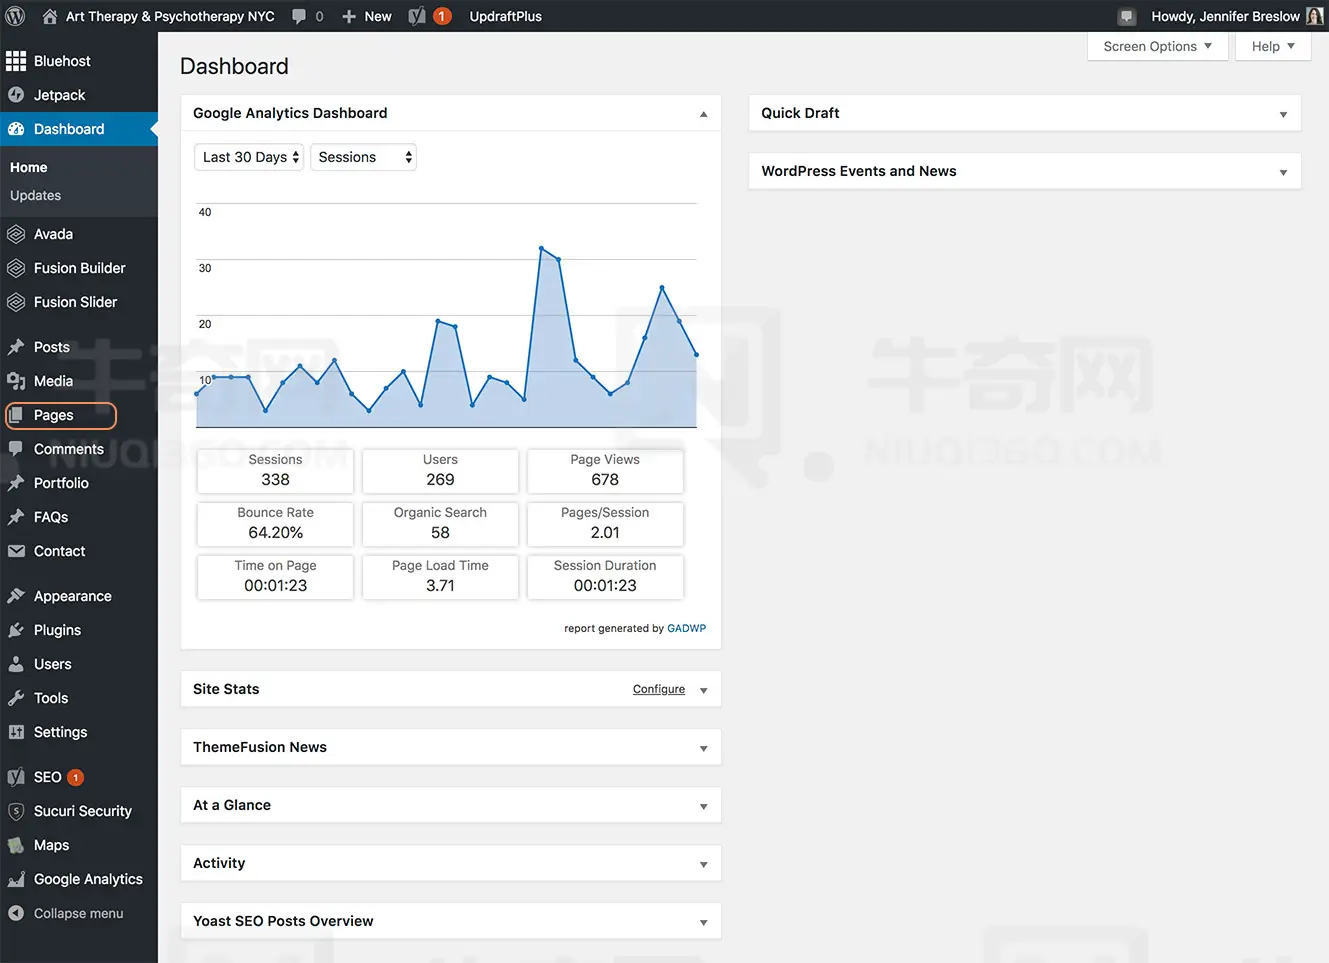The image size is (1329, 963).
Task: Click the GADWP report link
Action: (686, 628)
